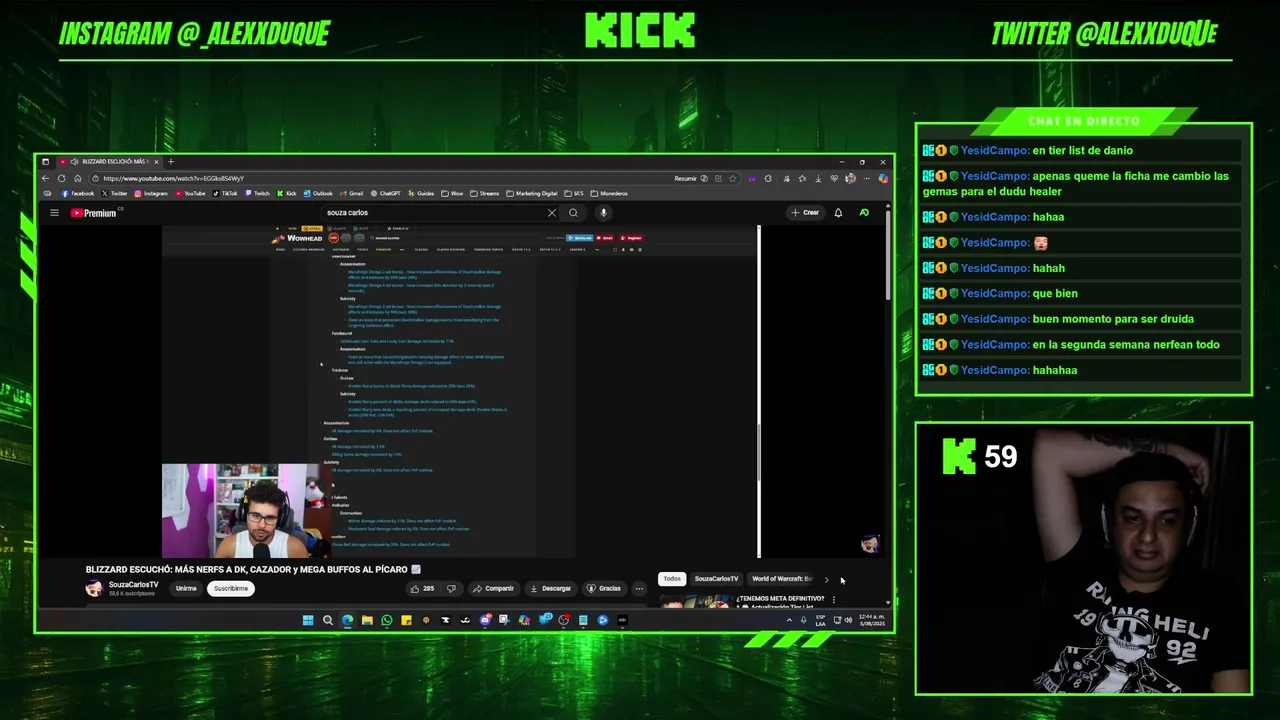The height and width of the screenshot is (720, 1280).
Task: Open the browser three-dot settings menu
Action: 866,178
